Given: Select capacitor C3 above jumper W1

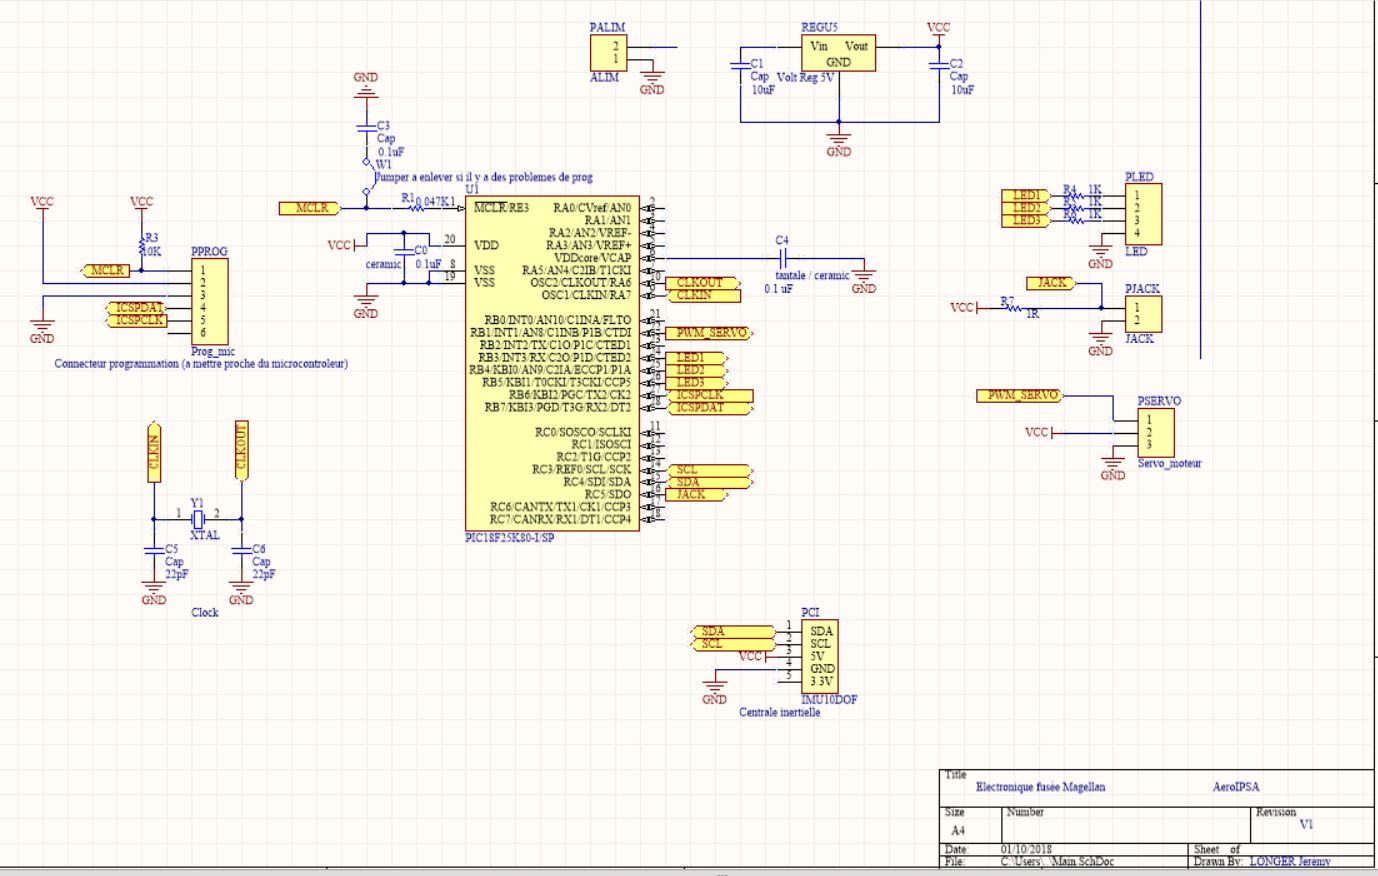Looking at the screenshot, I should (x=366, y=130).
